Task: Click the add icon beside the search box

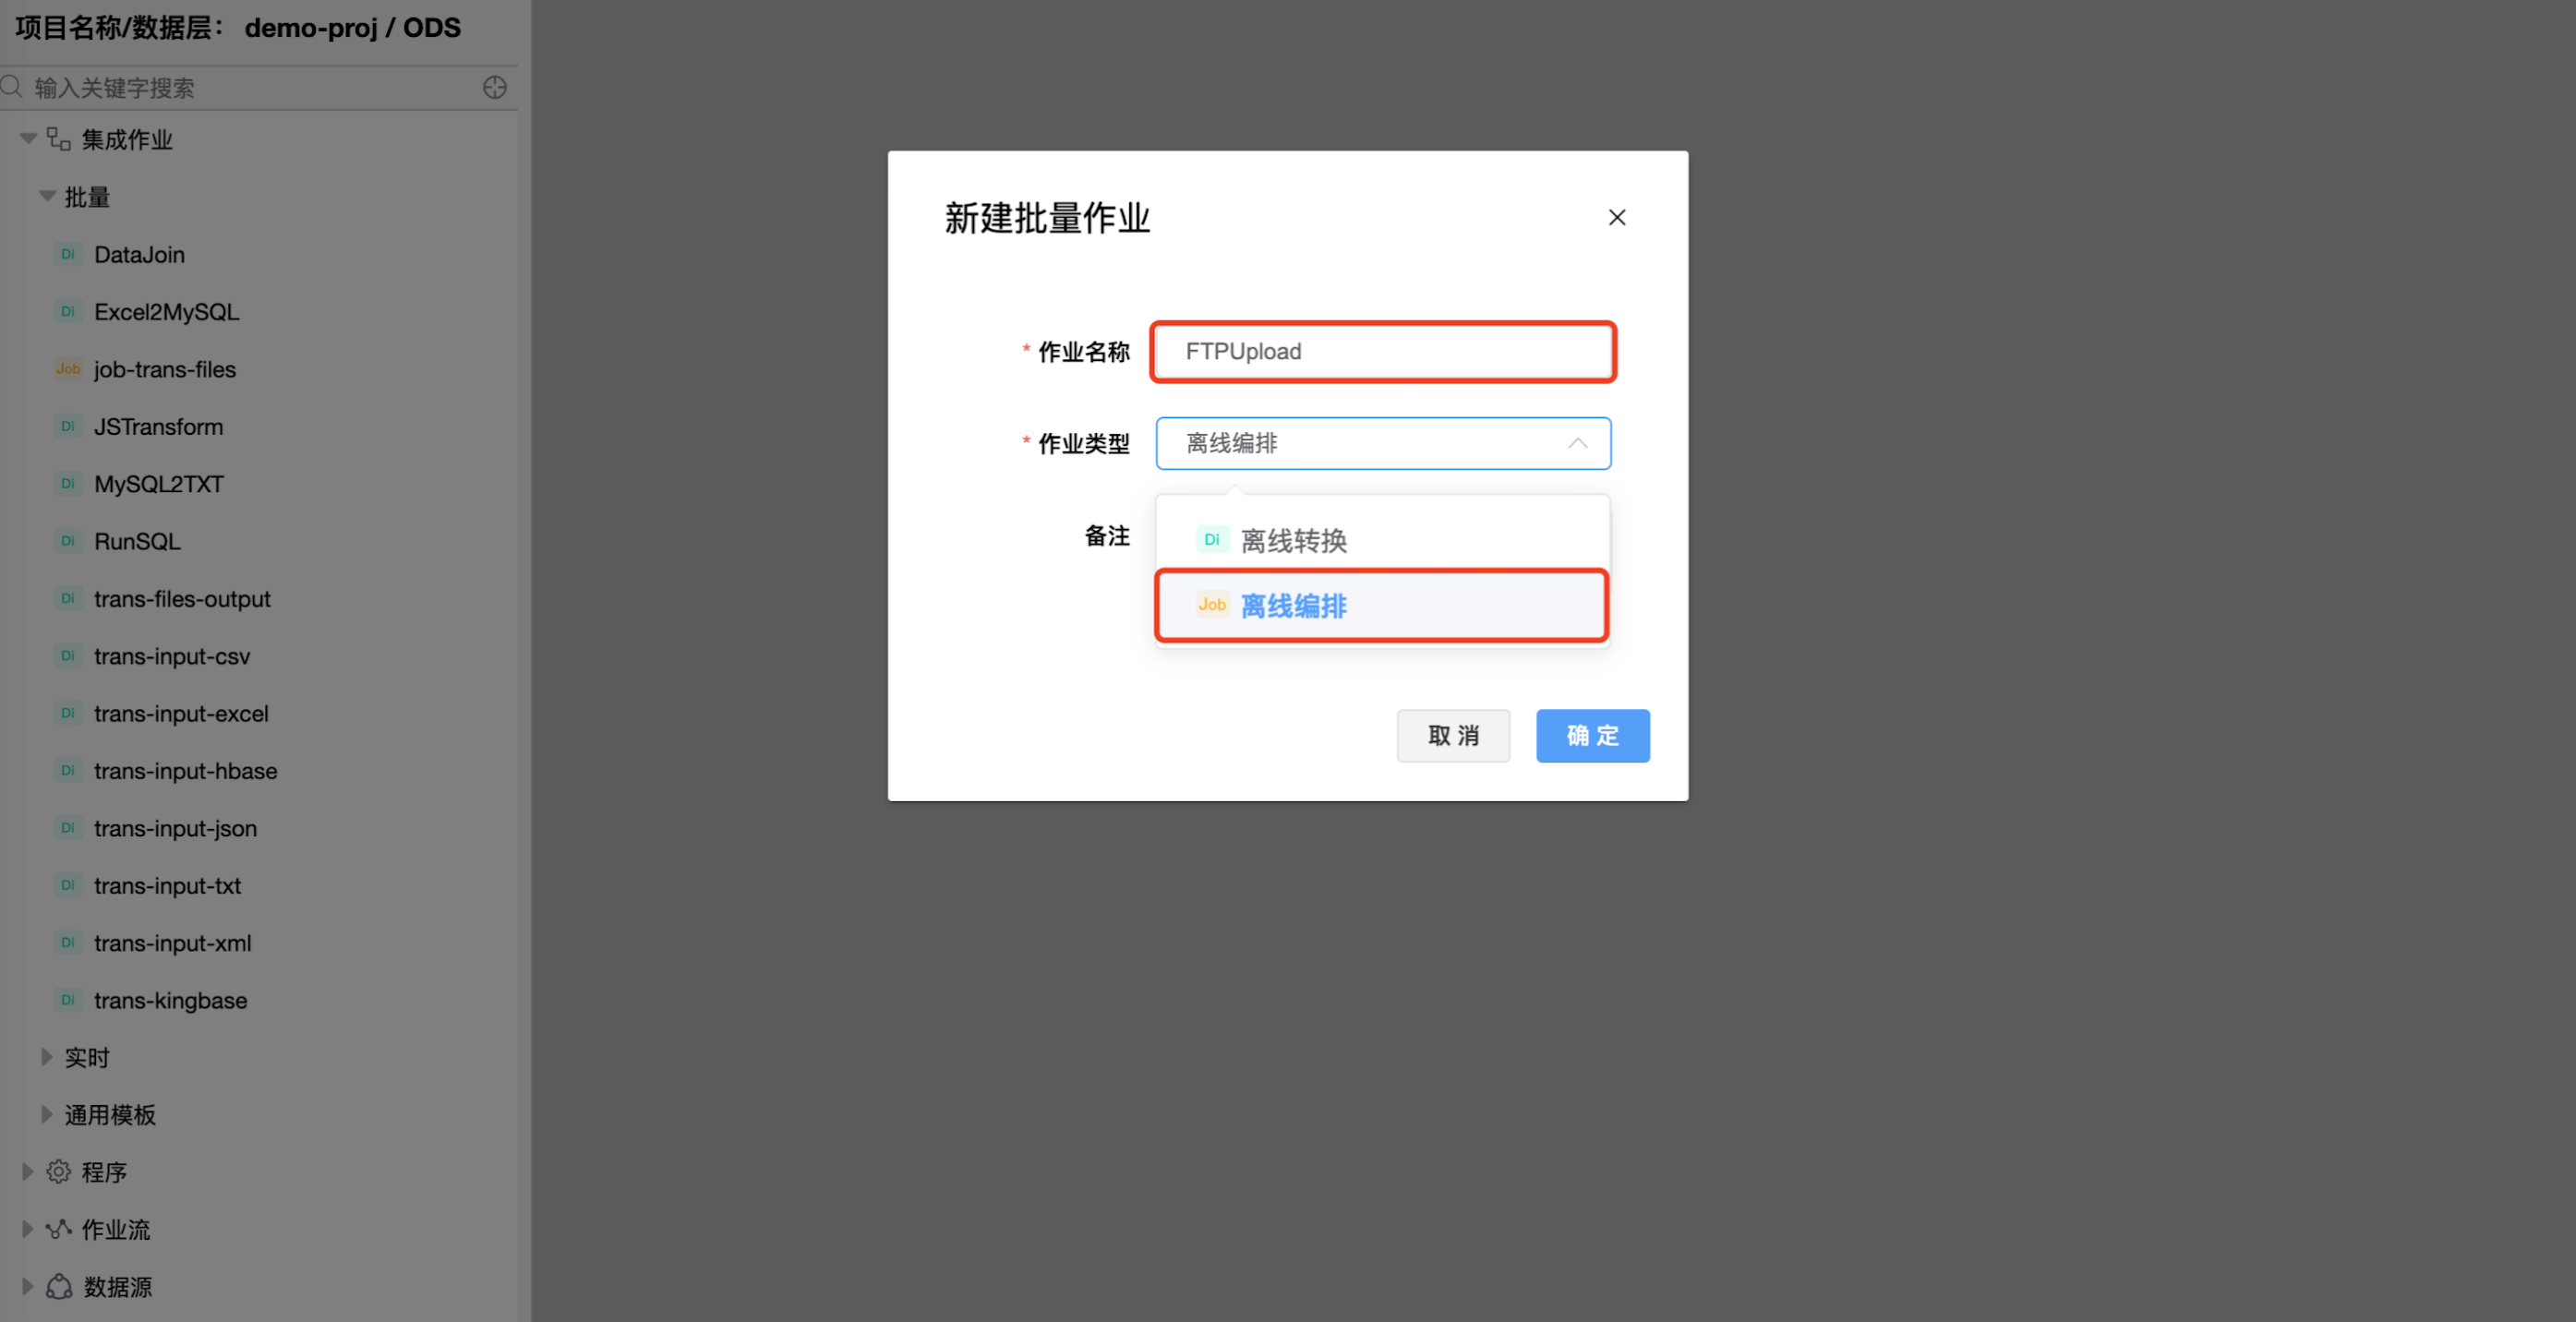Action: [x=494, y=88]
